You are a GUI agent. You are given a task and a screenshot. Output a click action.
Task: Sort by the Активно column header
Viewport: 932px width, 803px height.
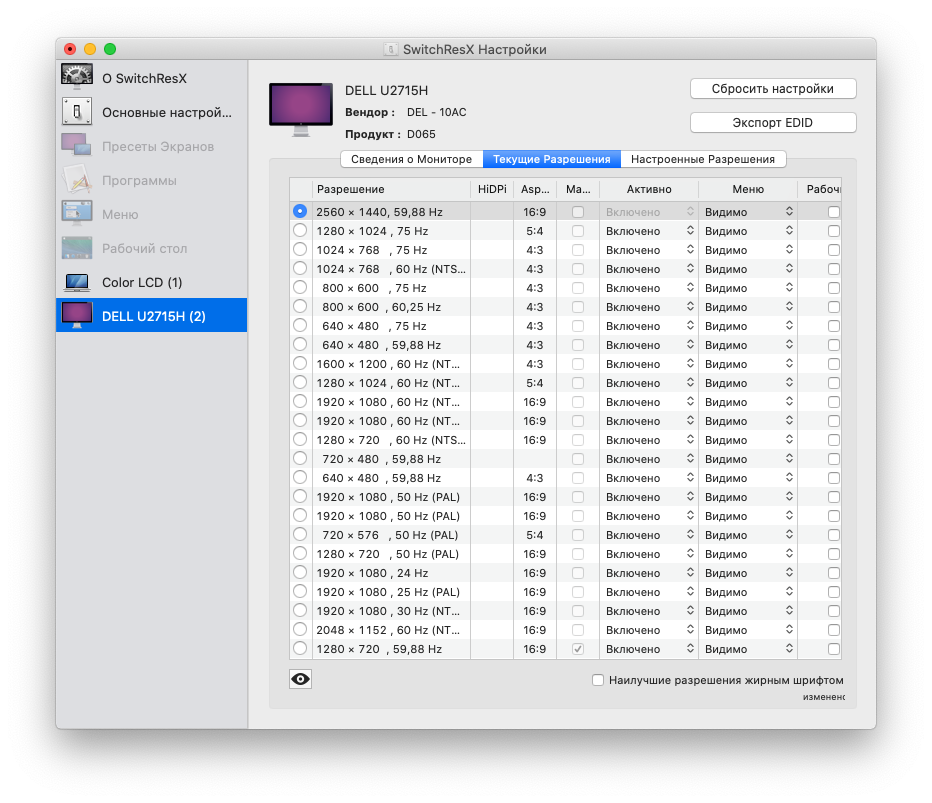coord(649,189)
